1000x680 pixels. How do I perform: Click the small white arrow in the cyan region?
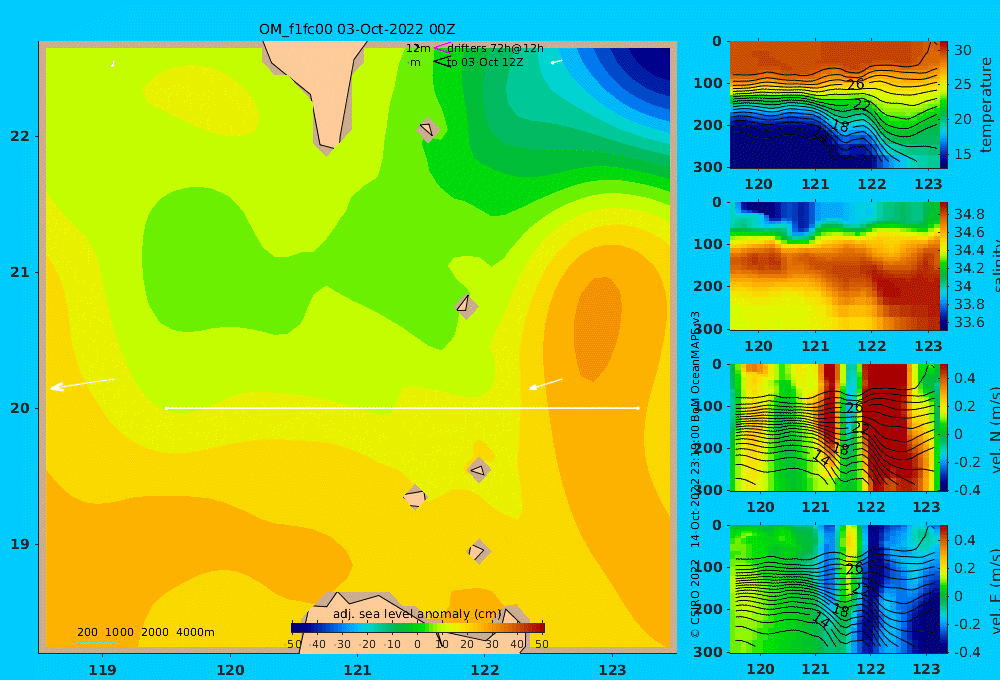557,62
